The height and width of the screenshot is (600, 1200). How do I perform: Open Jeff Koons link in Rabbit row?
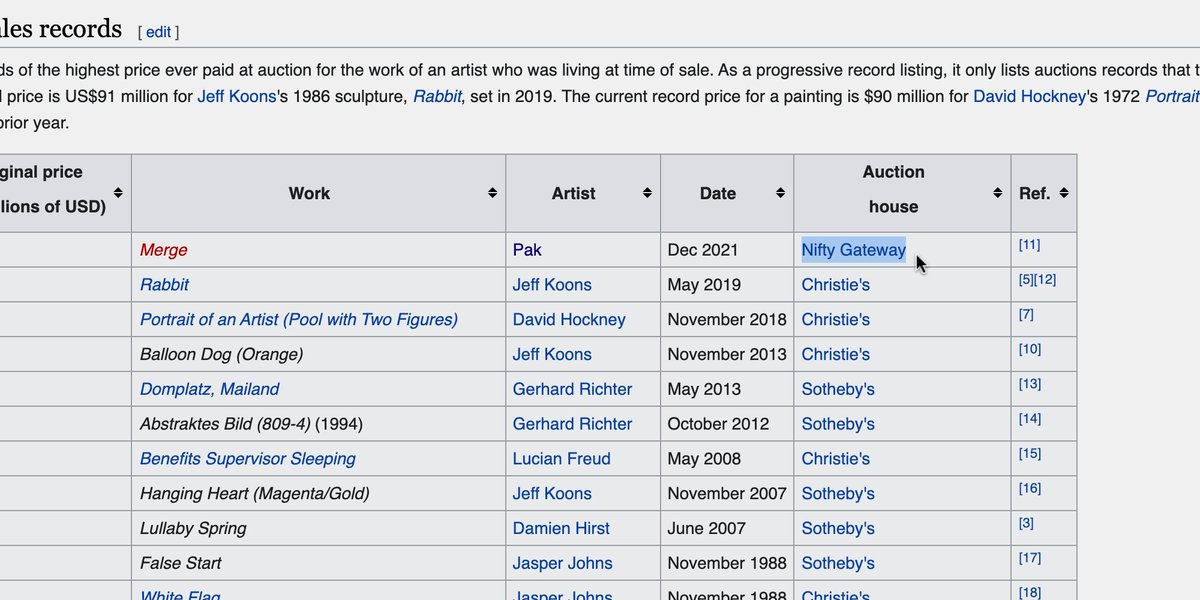[552, 285]
